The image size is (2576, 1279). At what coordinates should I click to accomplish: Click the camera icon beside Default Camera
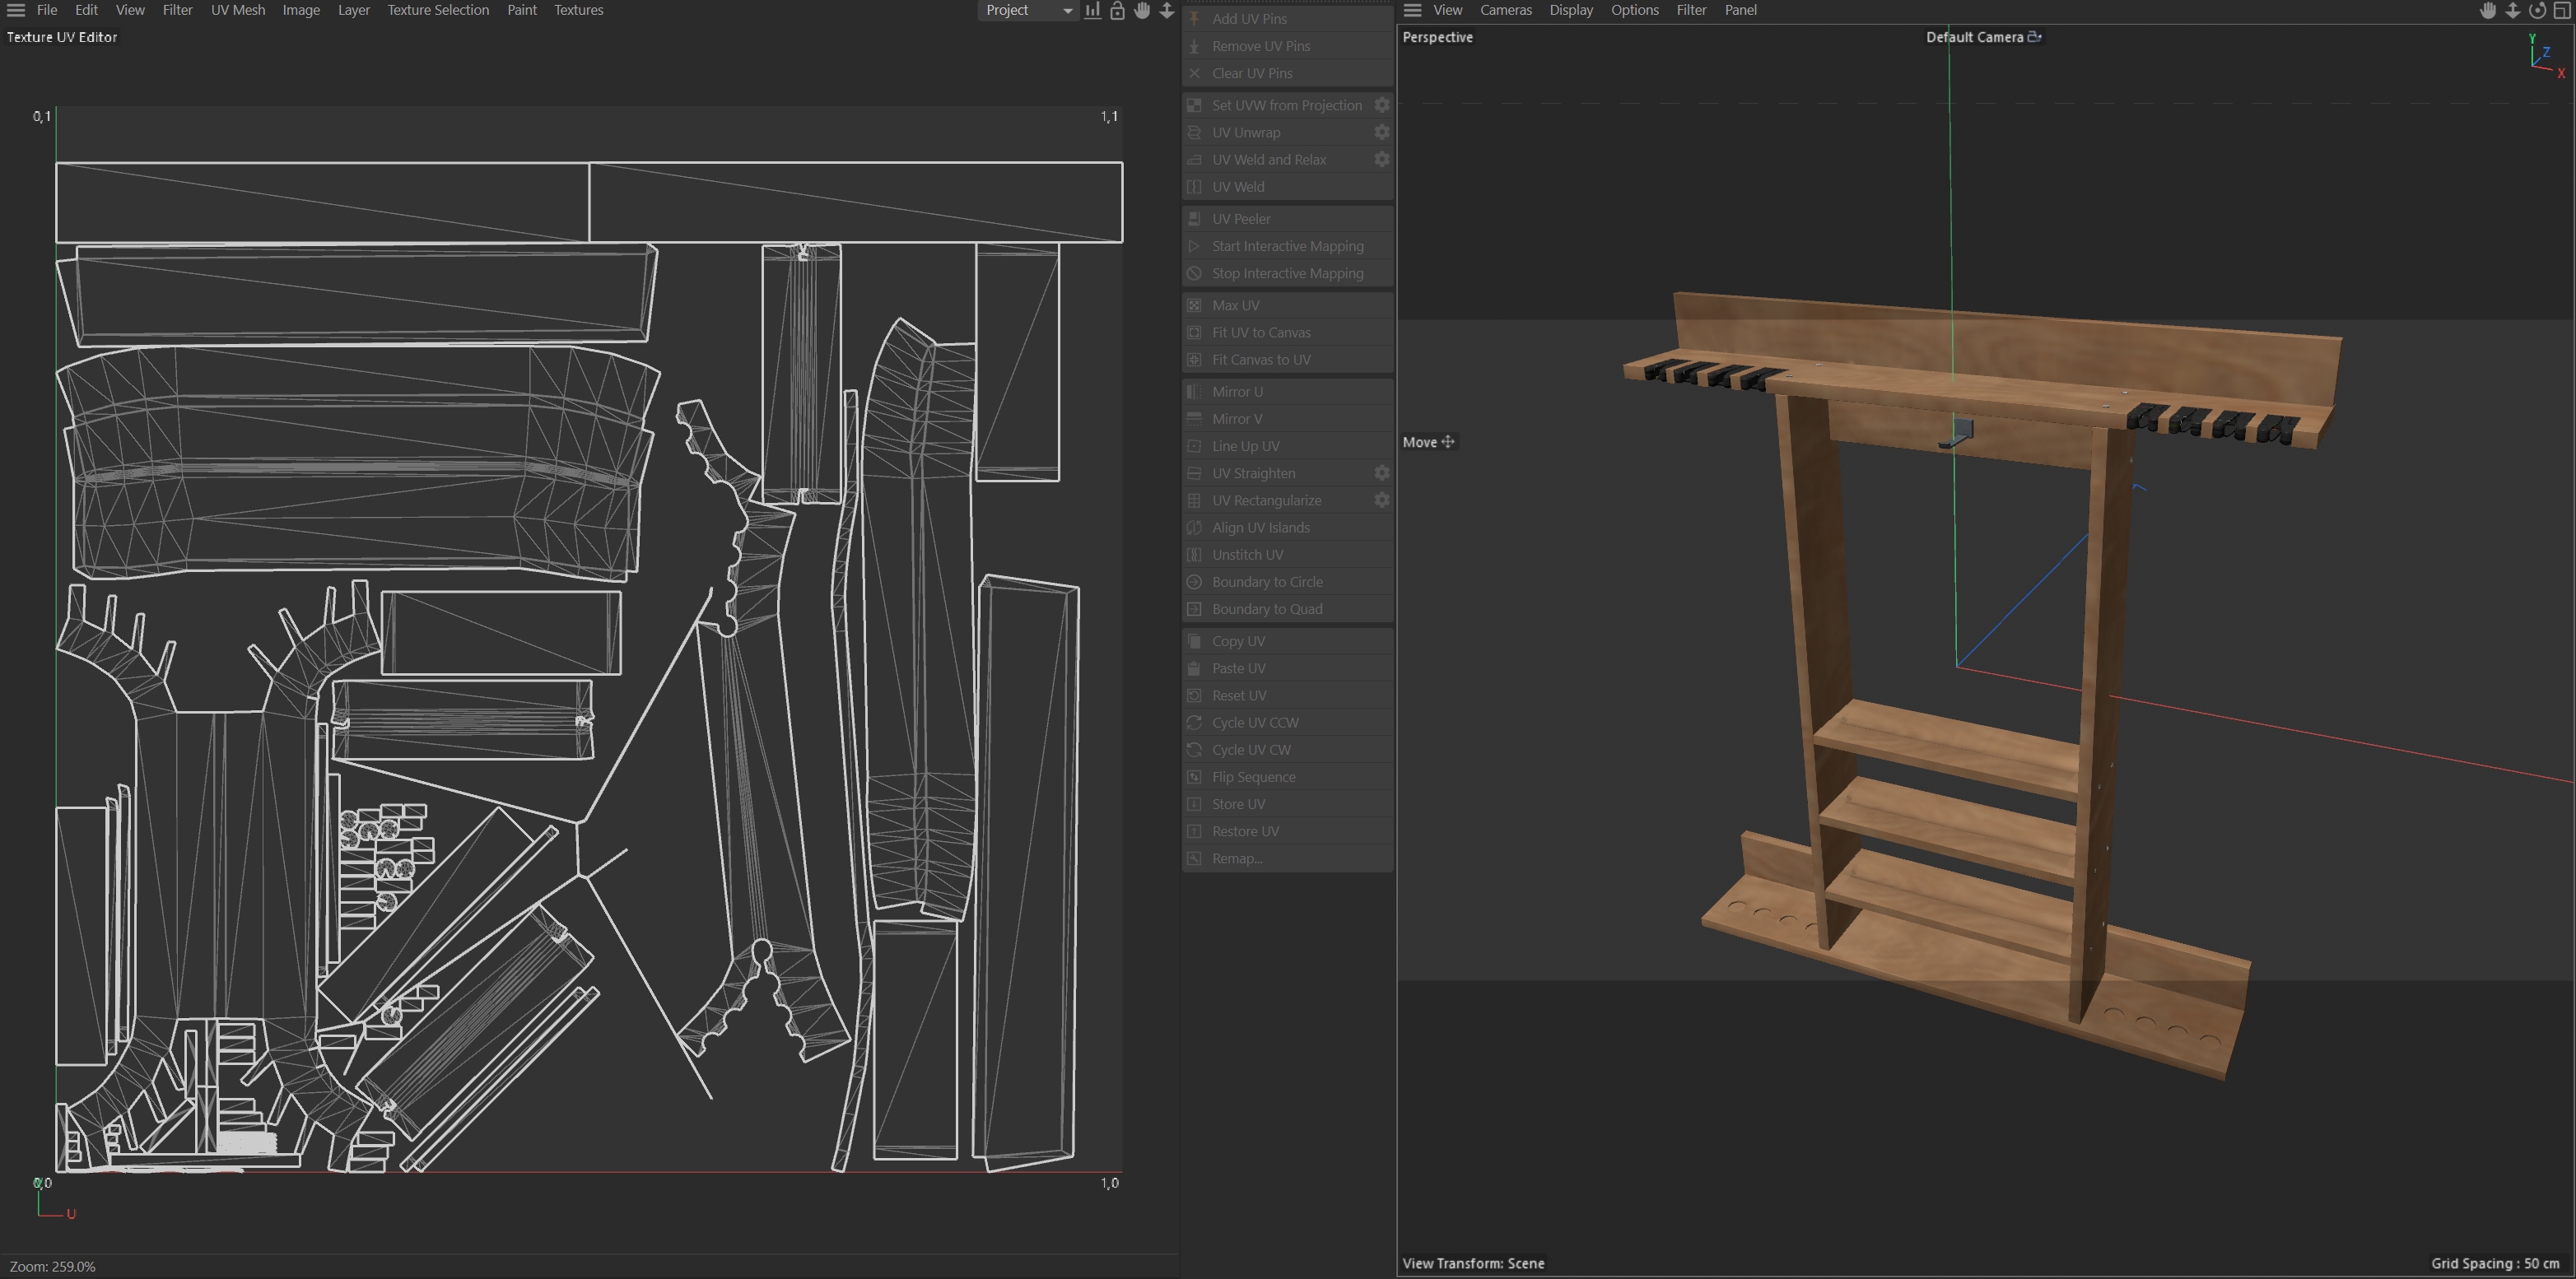[x=2034, y=37]
